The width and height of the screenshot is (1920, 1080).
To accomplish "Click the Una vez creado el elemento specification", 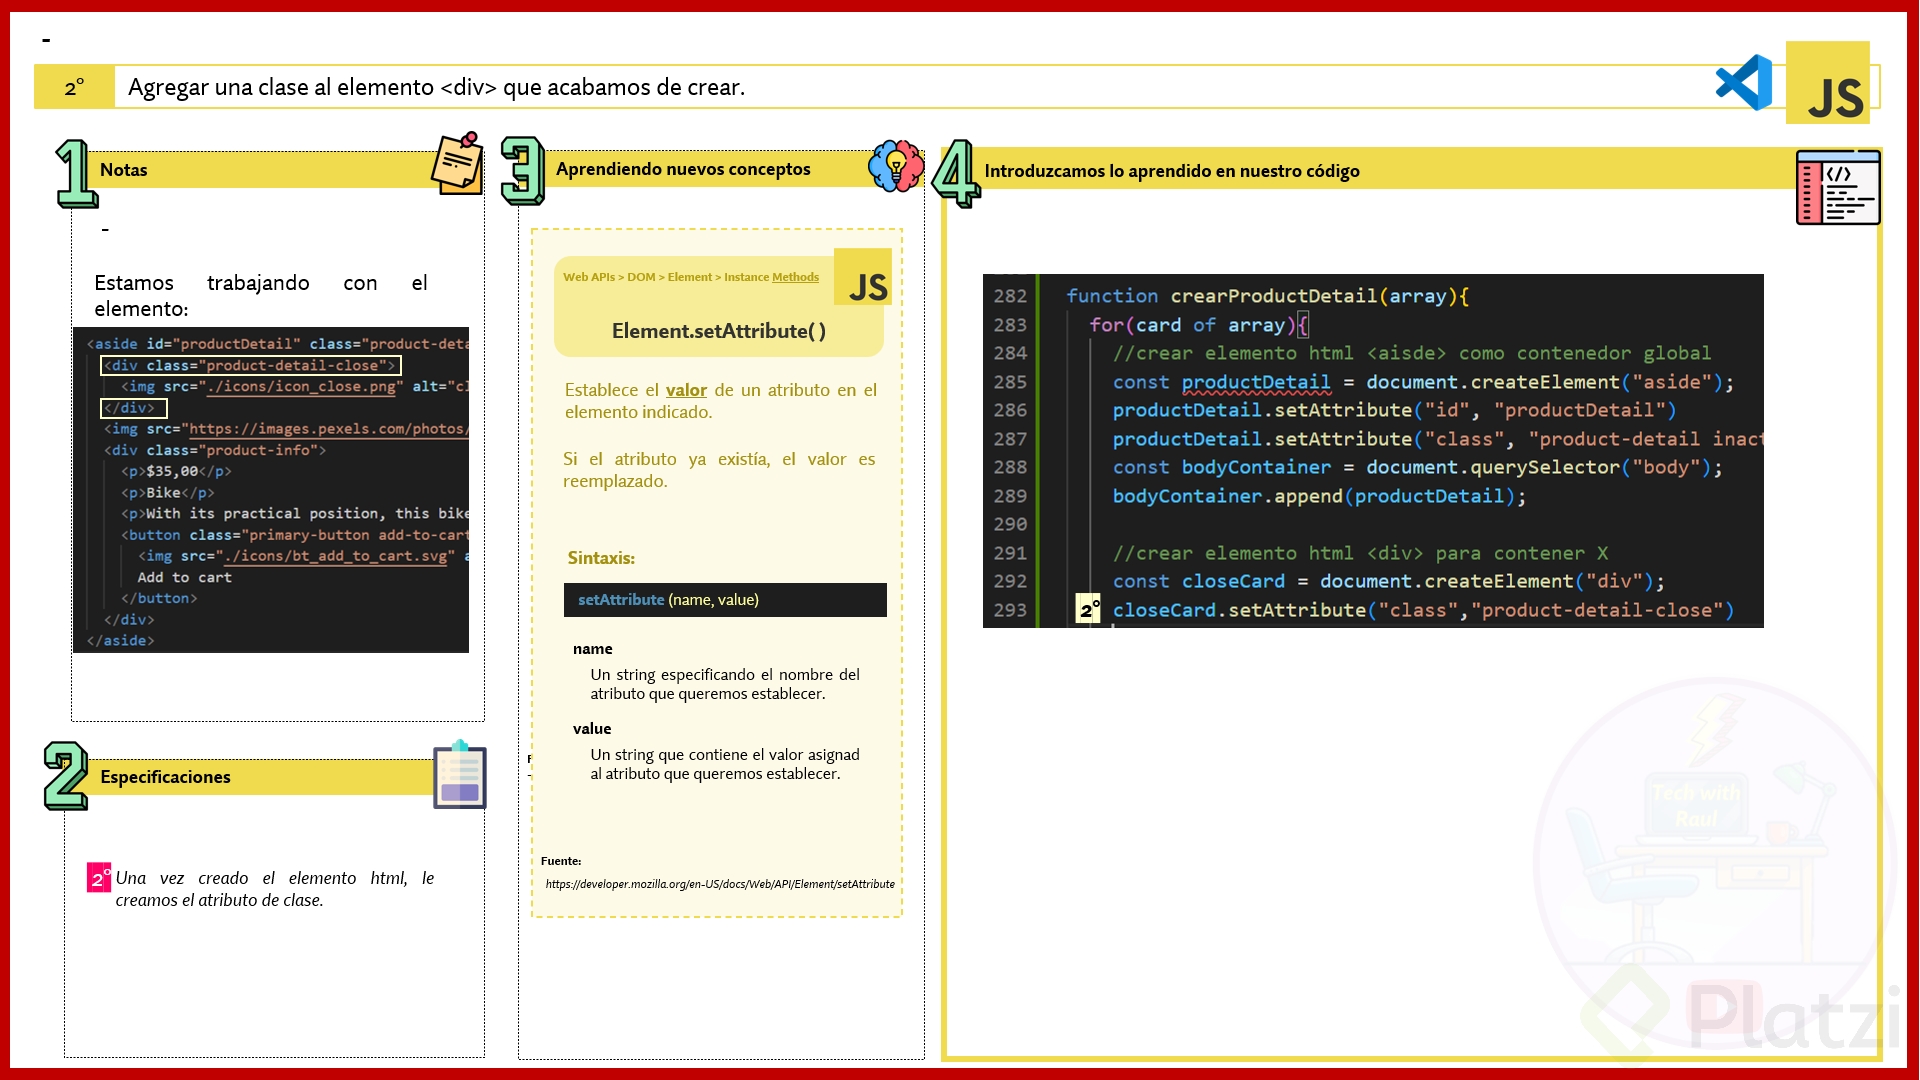I will (x=275, y=889).
